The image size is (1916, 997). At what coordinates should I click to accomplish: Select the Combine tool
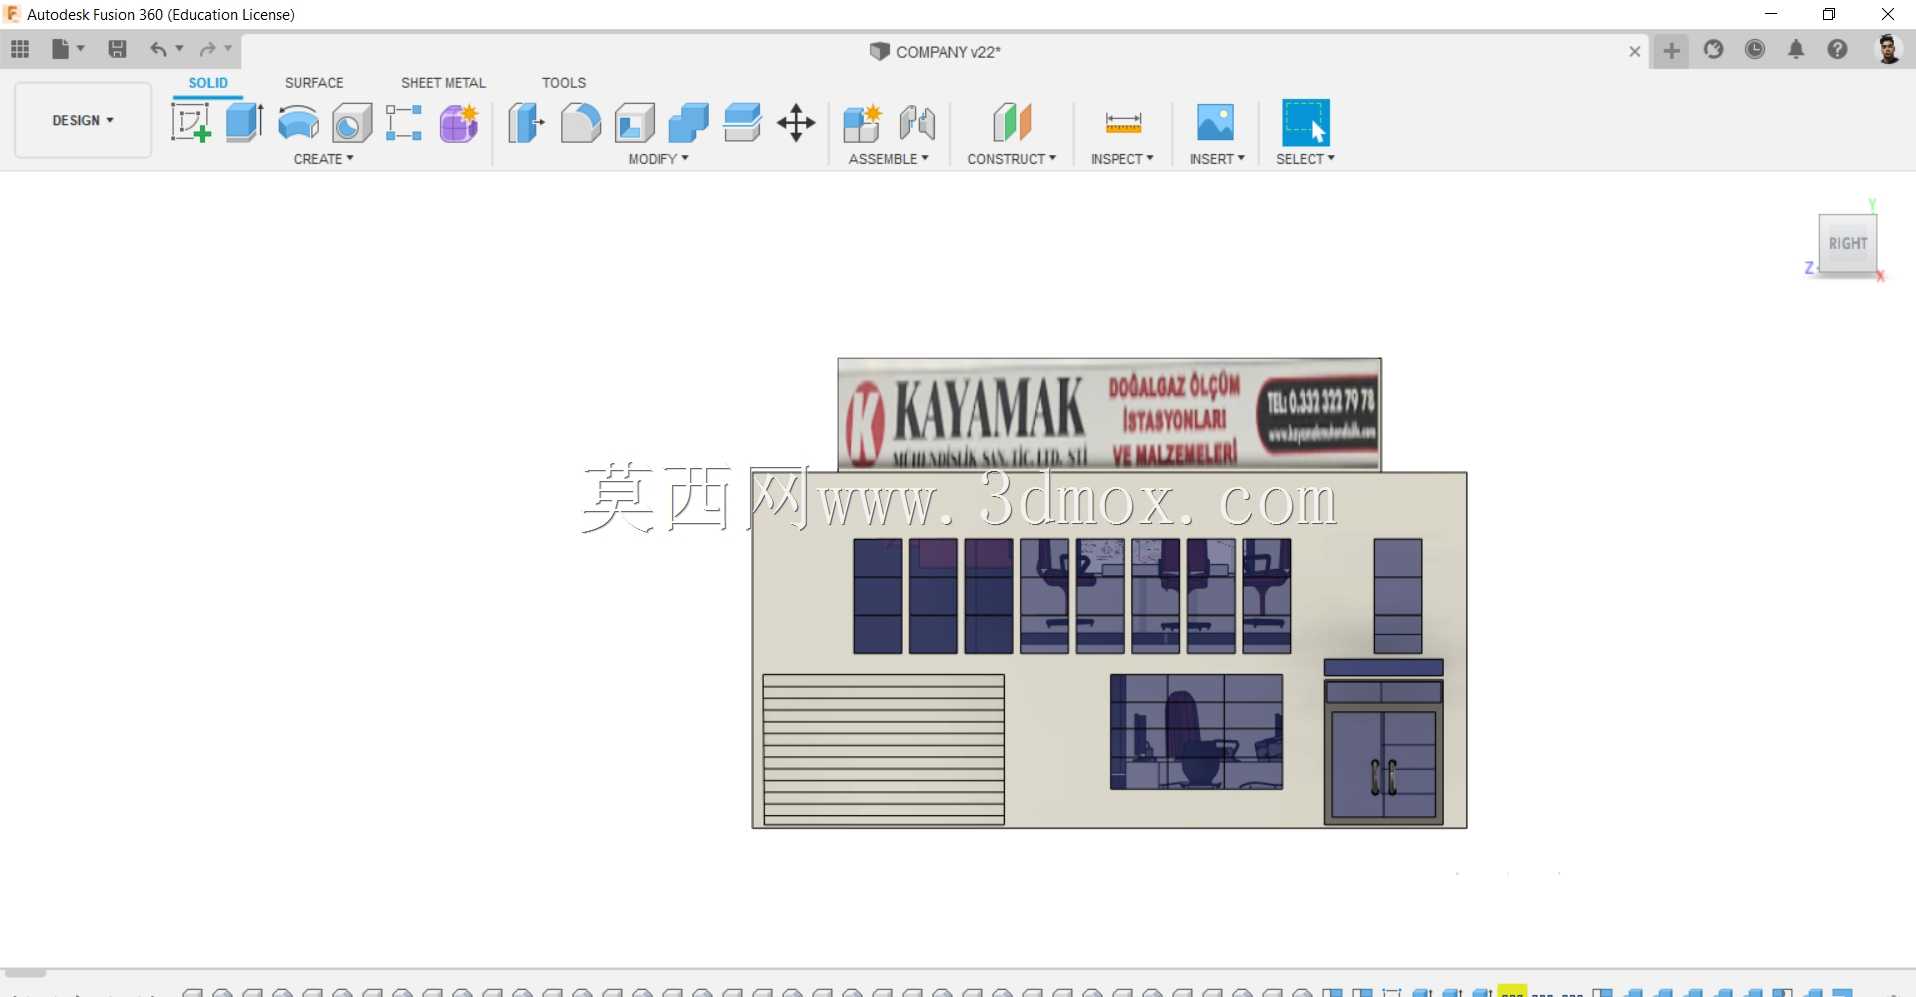click(x=688, y=123)
